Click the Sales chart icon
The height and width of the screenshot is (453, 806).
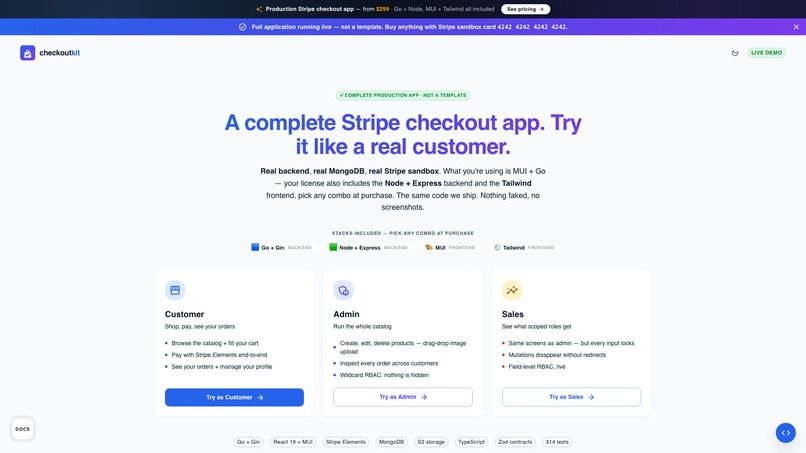click(x=512, y=290)
